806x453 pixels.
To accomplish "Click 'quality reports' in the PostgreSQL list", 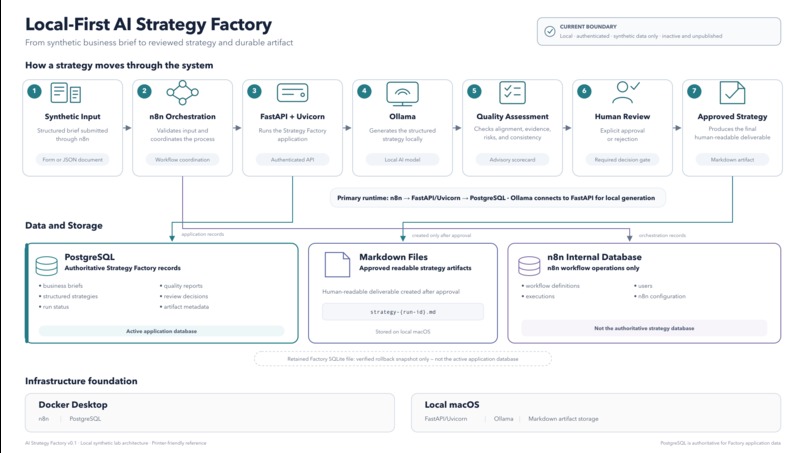I will (183, 286).
